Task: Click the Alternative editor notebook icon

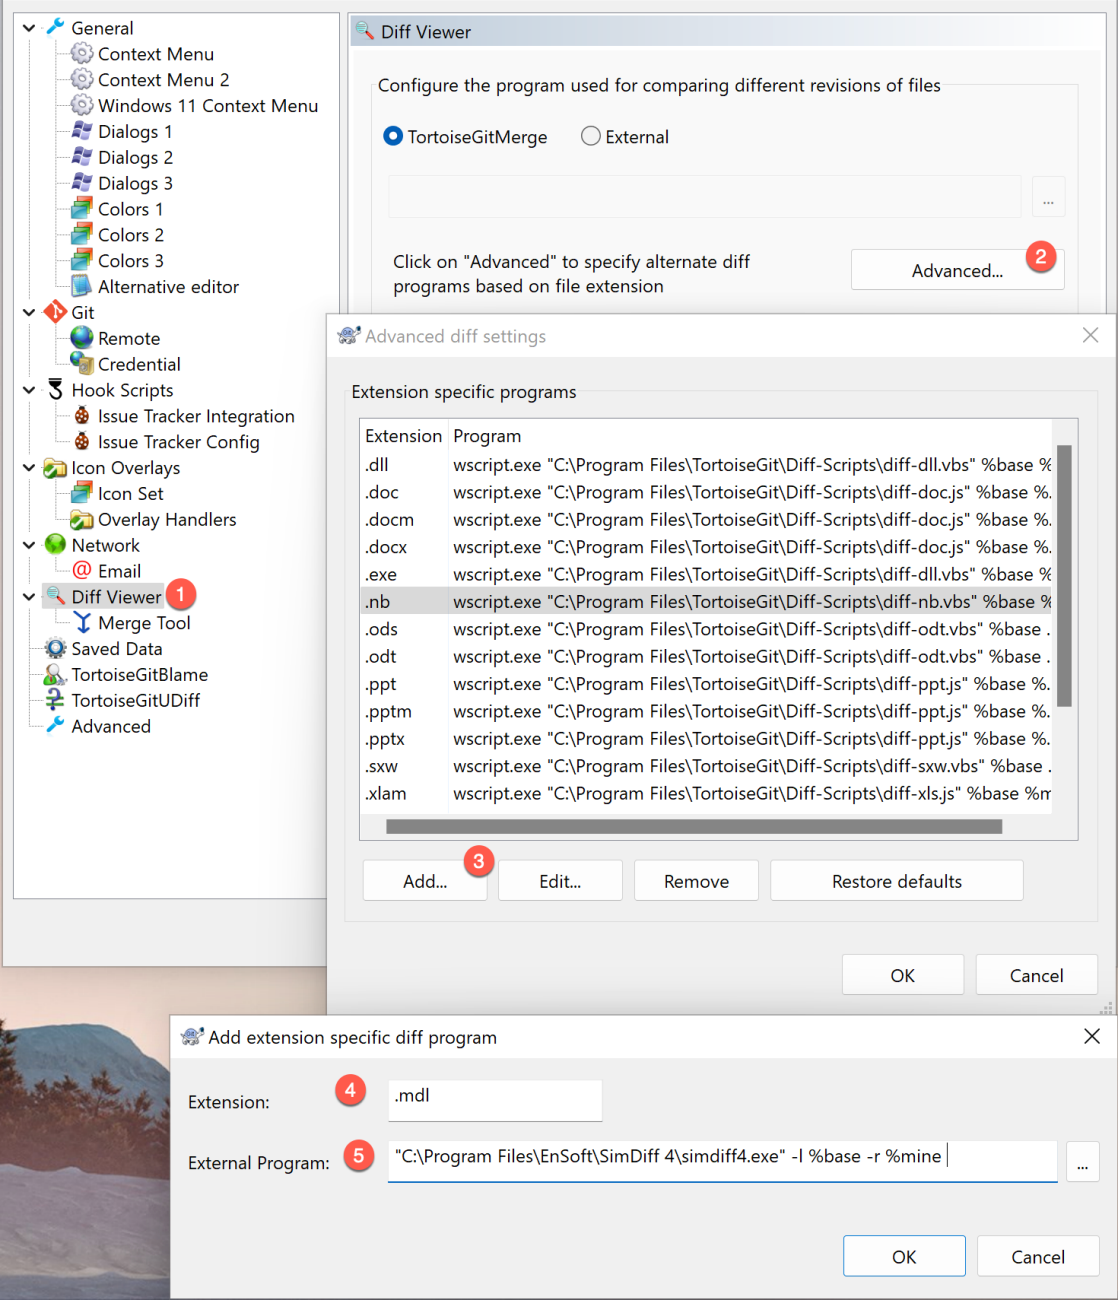Action: click(82, 286)
